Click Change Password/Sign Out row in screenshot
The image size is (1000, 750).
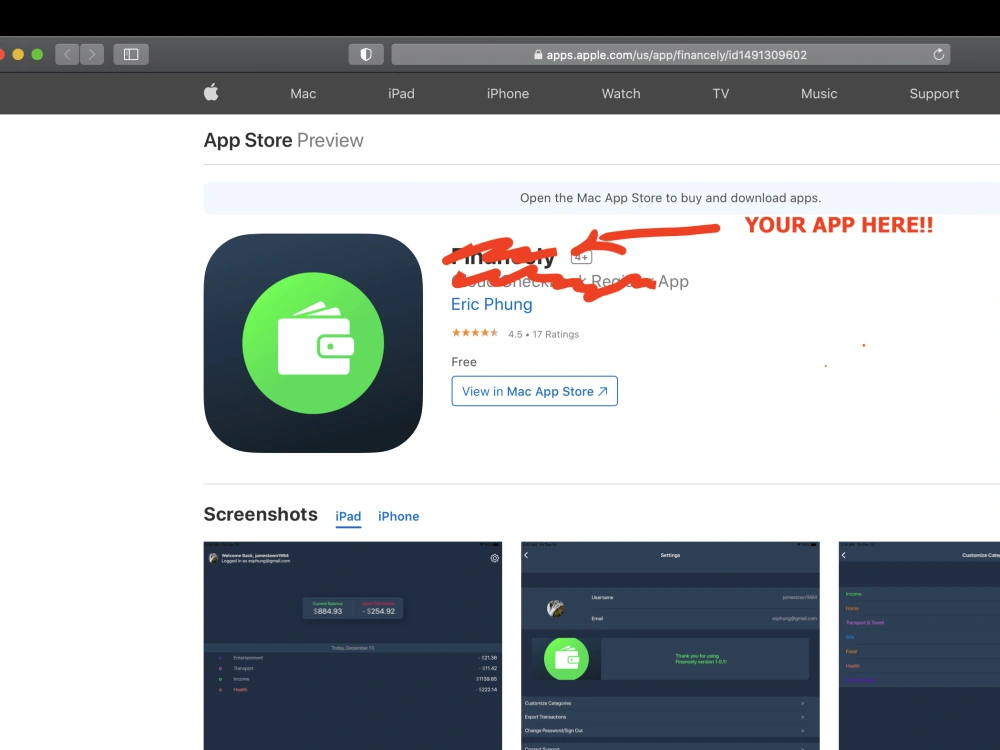[x=670, y=731]
